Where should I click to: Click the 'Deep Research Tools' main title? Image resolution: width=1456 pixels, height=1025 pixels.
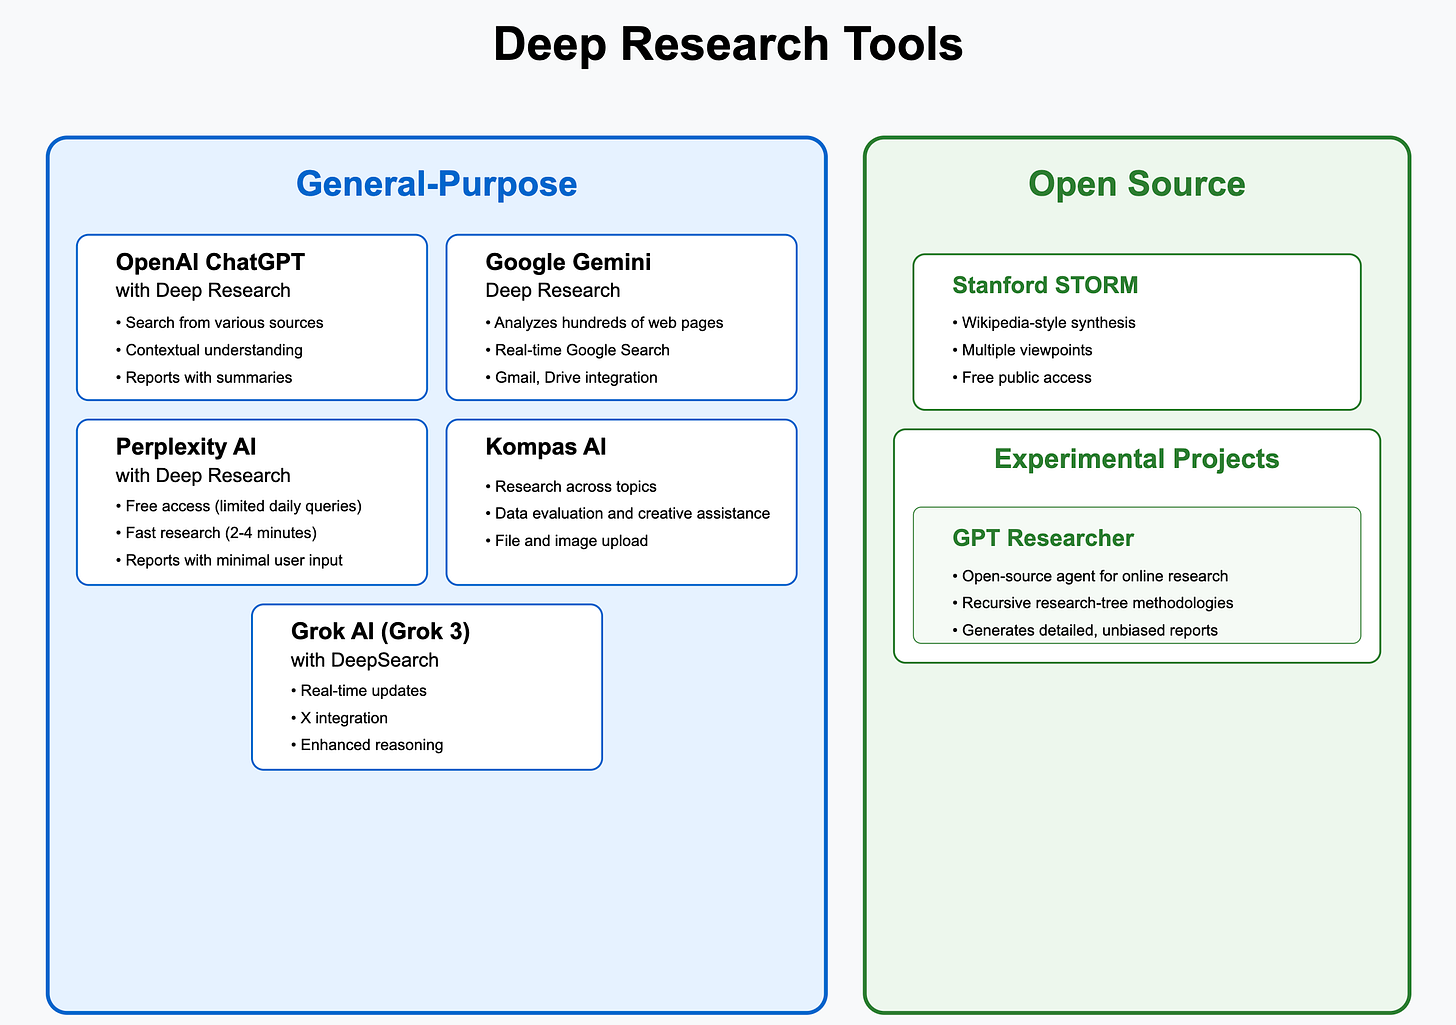728,45
